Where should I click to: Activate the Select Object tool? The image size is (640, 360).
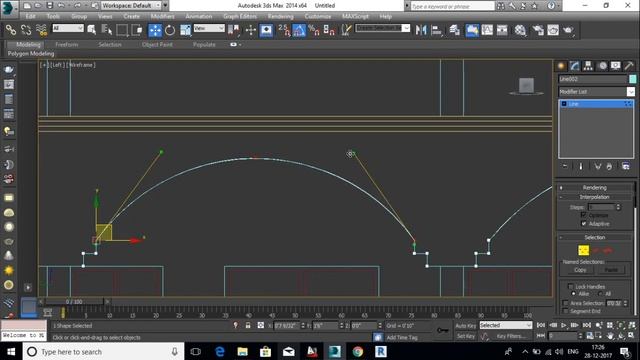91,30
